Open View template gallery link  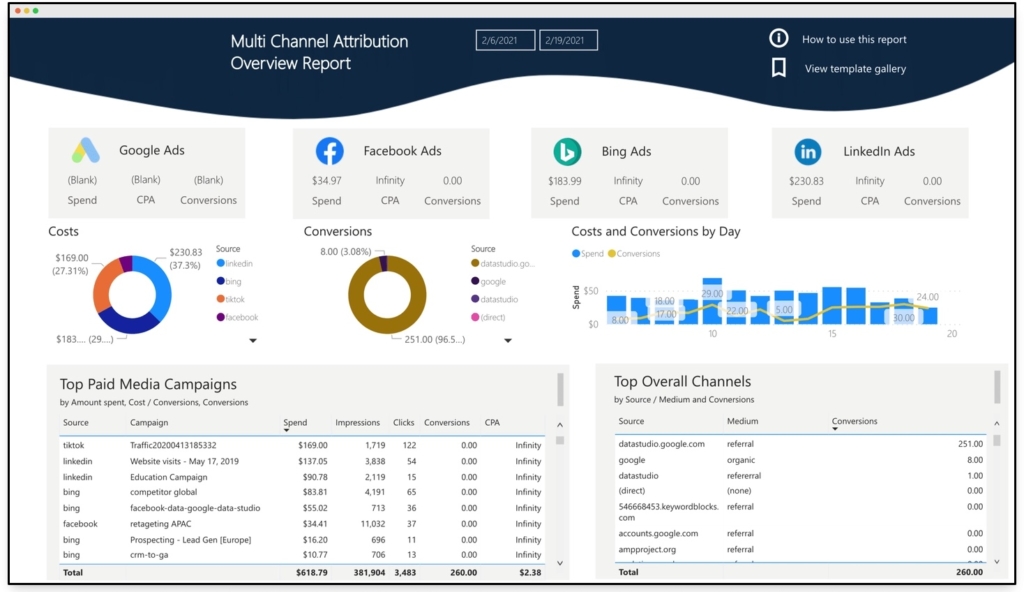(855, 69)
